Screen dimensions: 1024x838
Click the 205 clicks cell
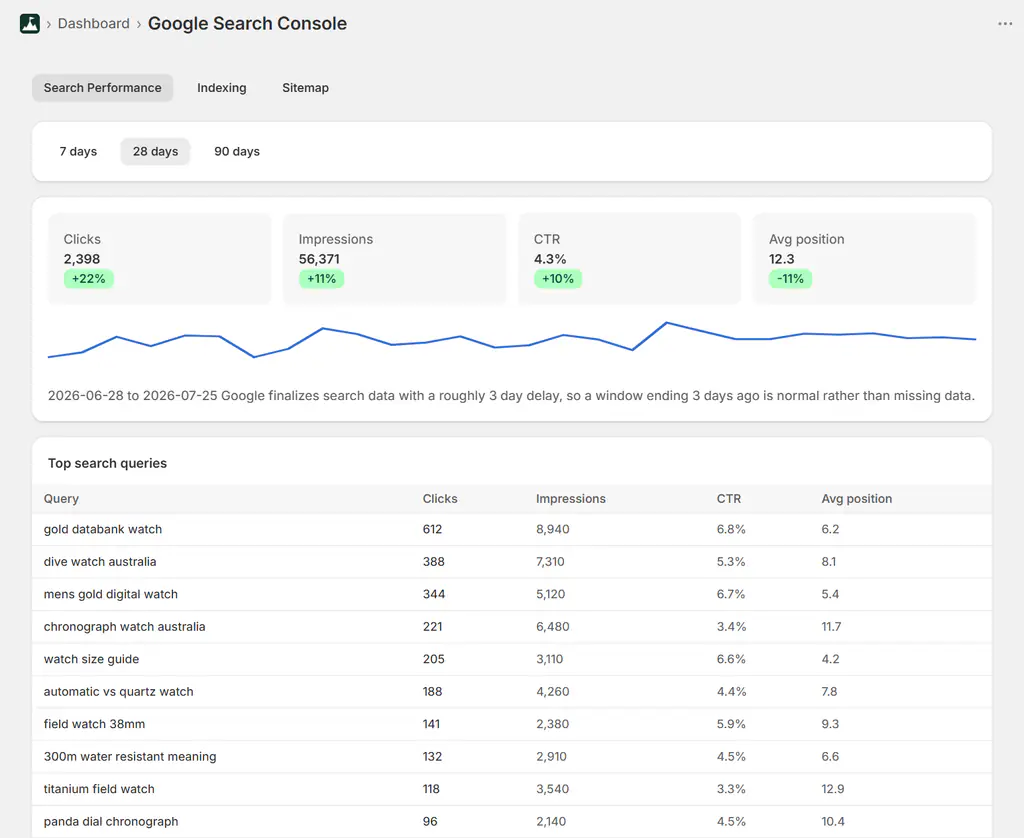(x=434, y=659)
